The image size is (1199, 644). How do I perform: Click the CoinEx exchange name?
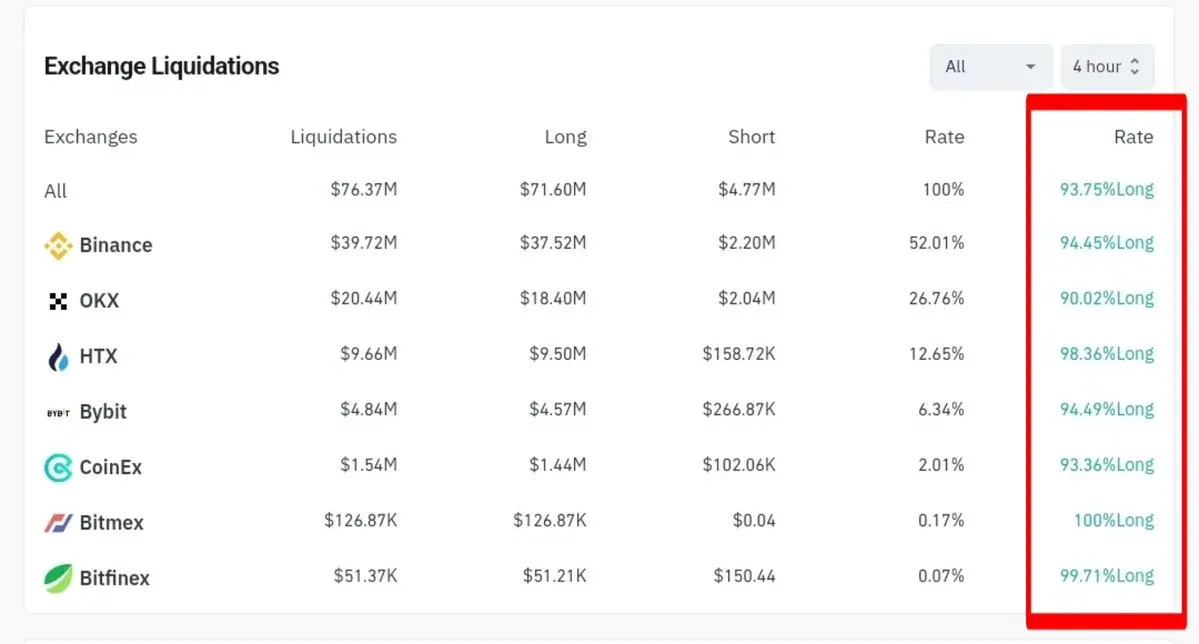coord(111,467)
